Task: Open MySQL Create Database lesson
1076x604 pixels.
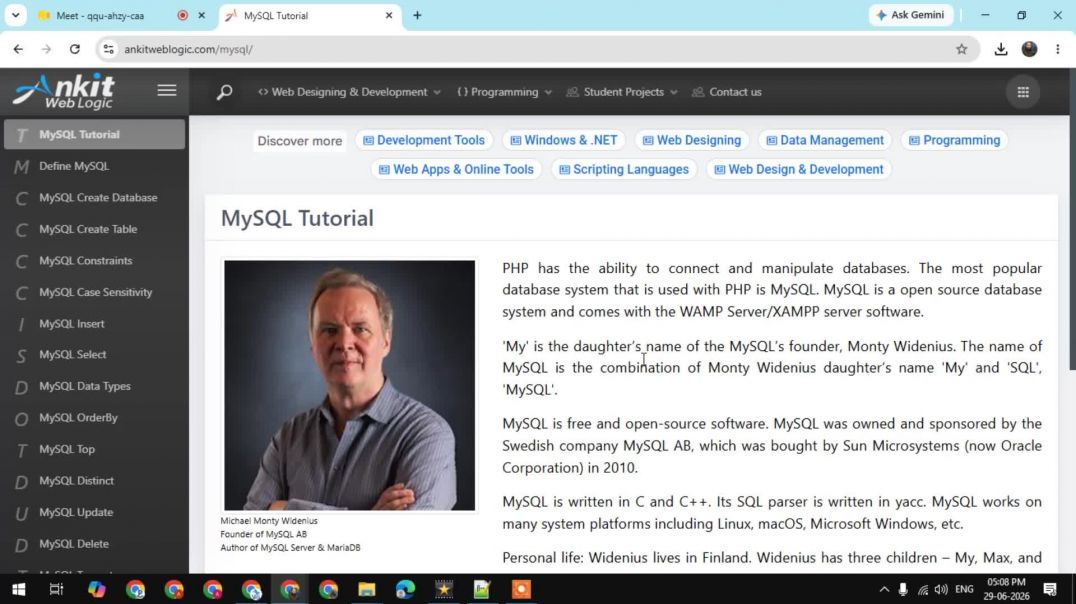Action: (x=95, y=198)
